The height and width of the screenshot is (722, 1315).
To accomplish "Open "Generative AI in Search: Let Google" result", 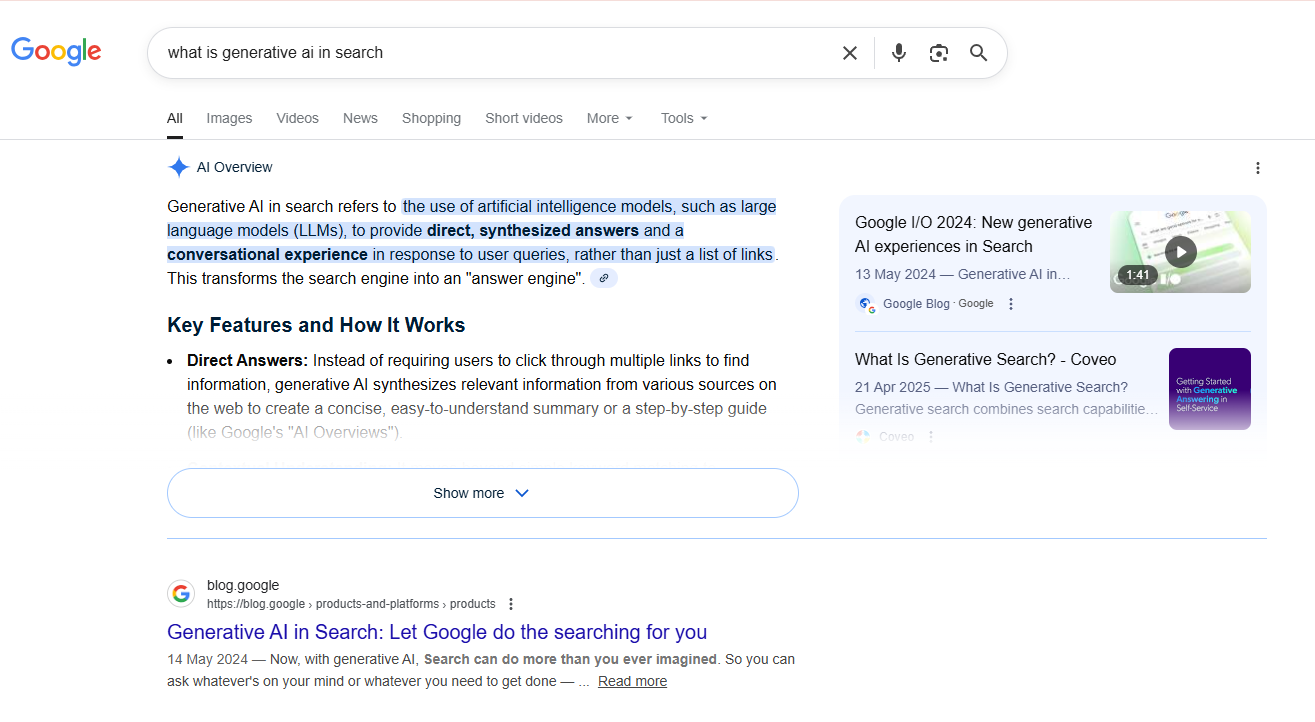I will coord(437,632).
